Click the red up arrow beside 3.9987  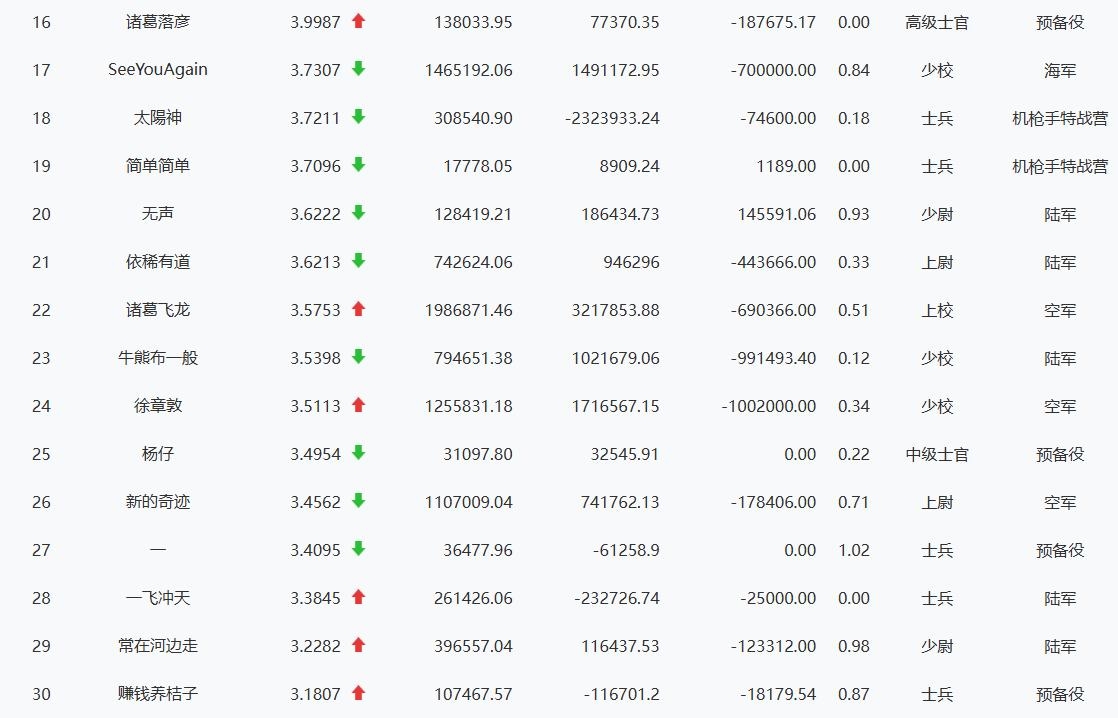pos(358,21)
